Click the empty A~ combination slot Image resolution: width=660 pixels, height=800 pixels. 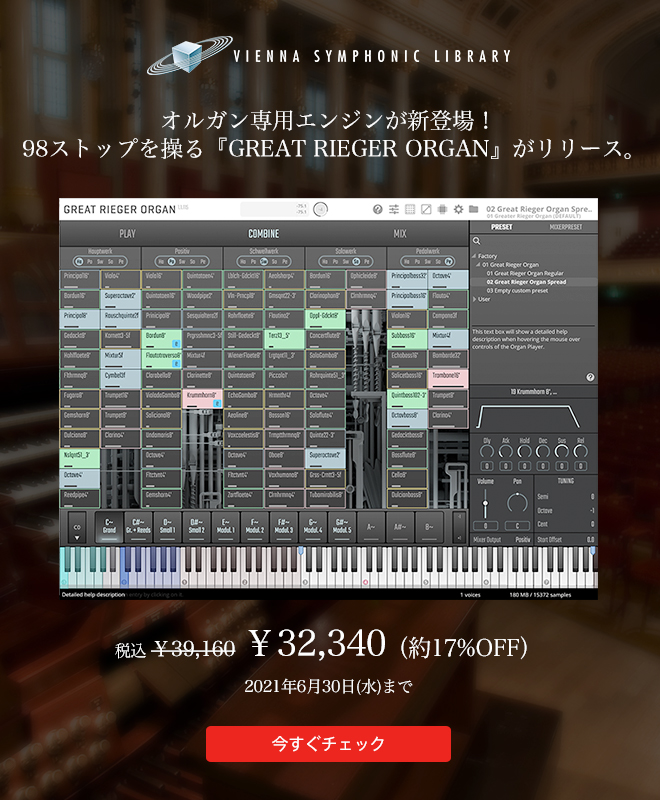click(371, 526)
